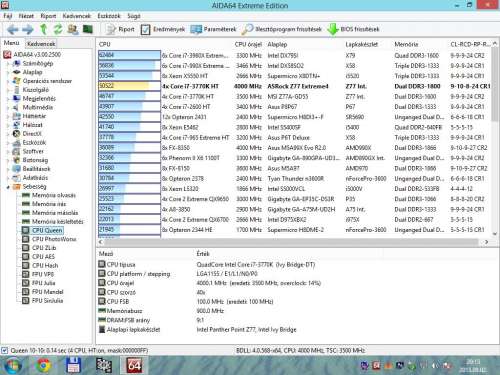This screenshot has height=375, width=500.
Task: Switch to the Kedvencek tab in sidebar
Action: [41, 44]
